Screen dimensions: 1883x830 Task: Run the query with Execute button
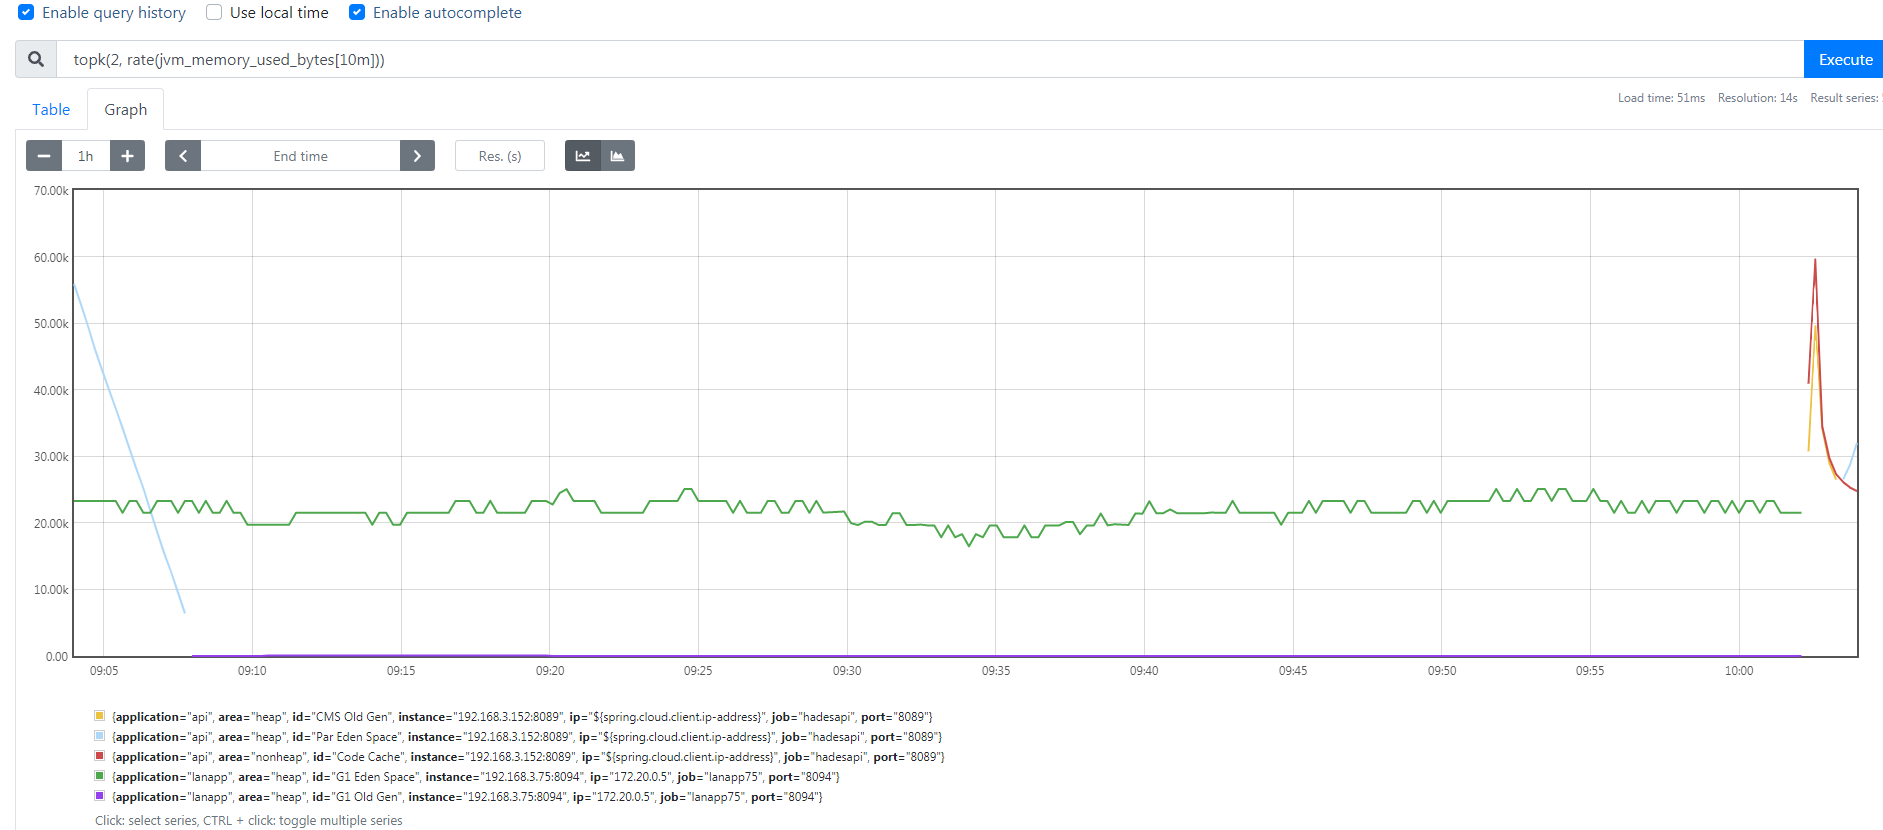pos(1844,59)
